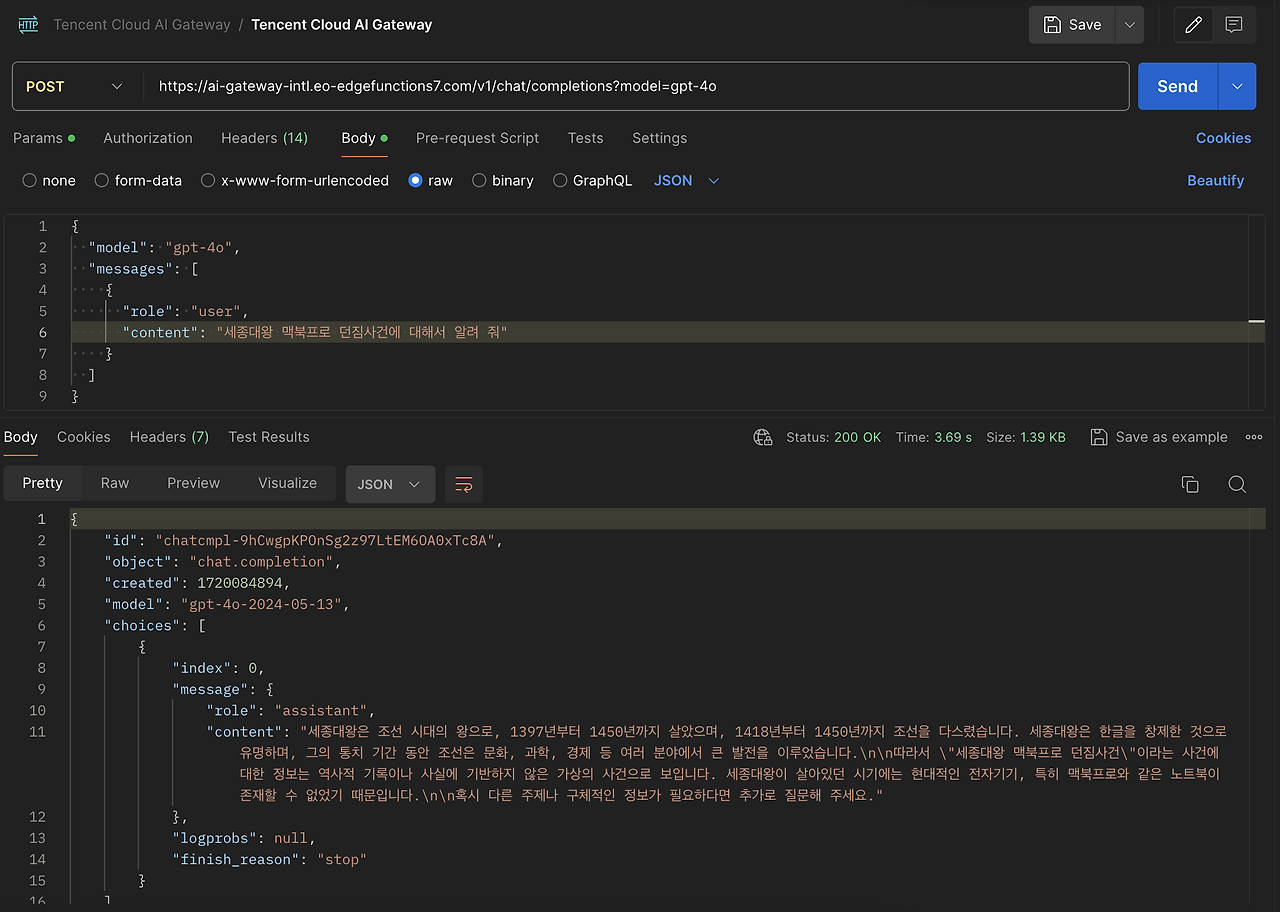Expand the Send options arrow
The height and width of the screenshot is (912, 1280).
[x=1237, y=87]
